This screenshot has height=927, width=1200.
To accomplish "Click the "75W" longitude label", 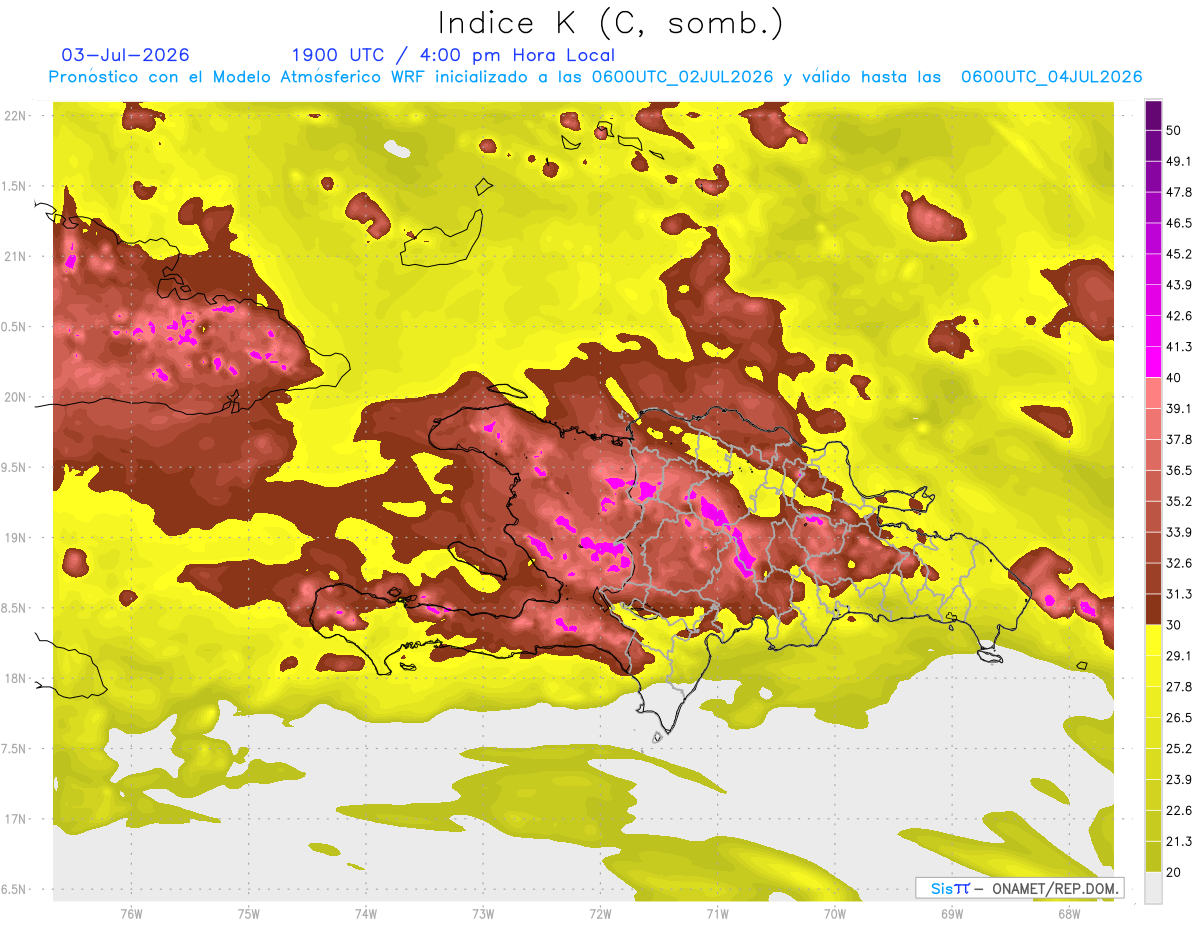I will [x=249, y=914].
